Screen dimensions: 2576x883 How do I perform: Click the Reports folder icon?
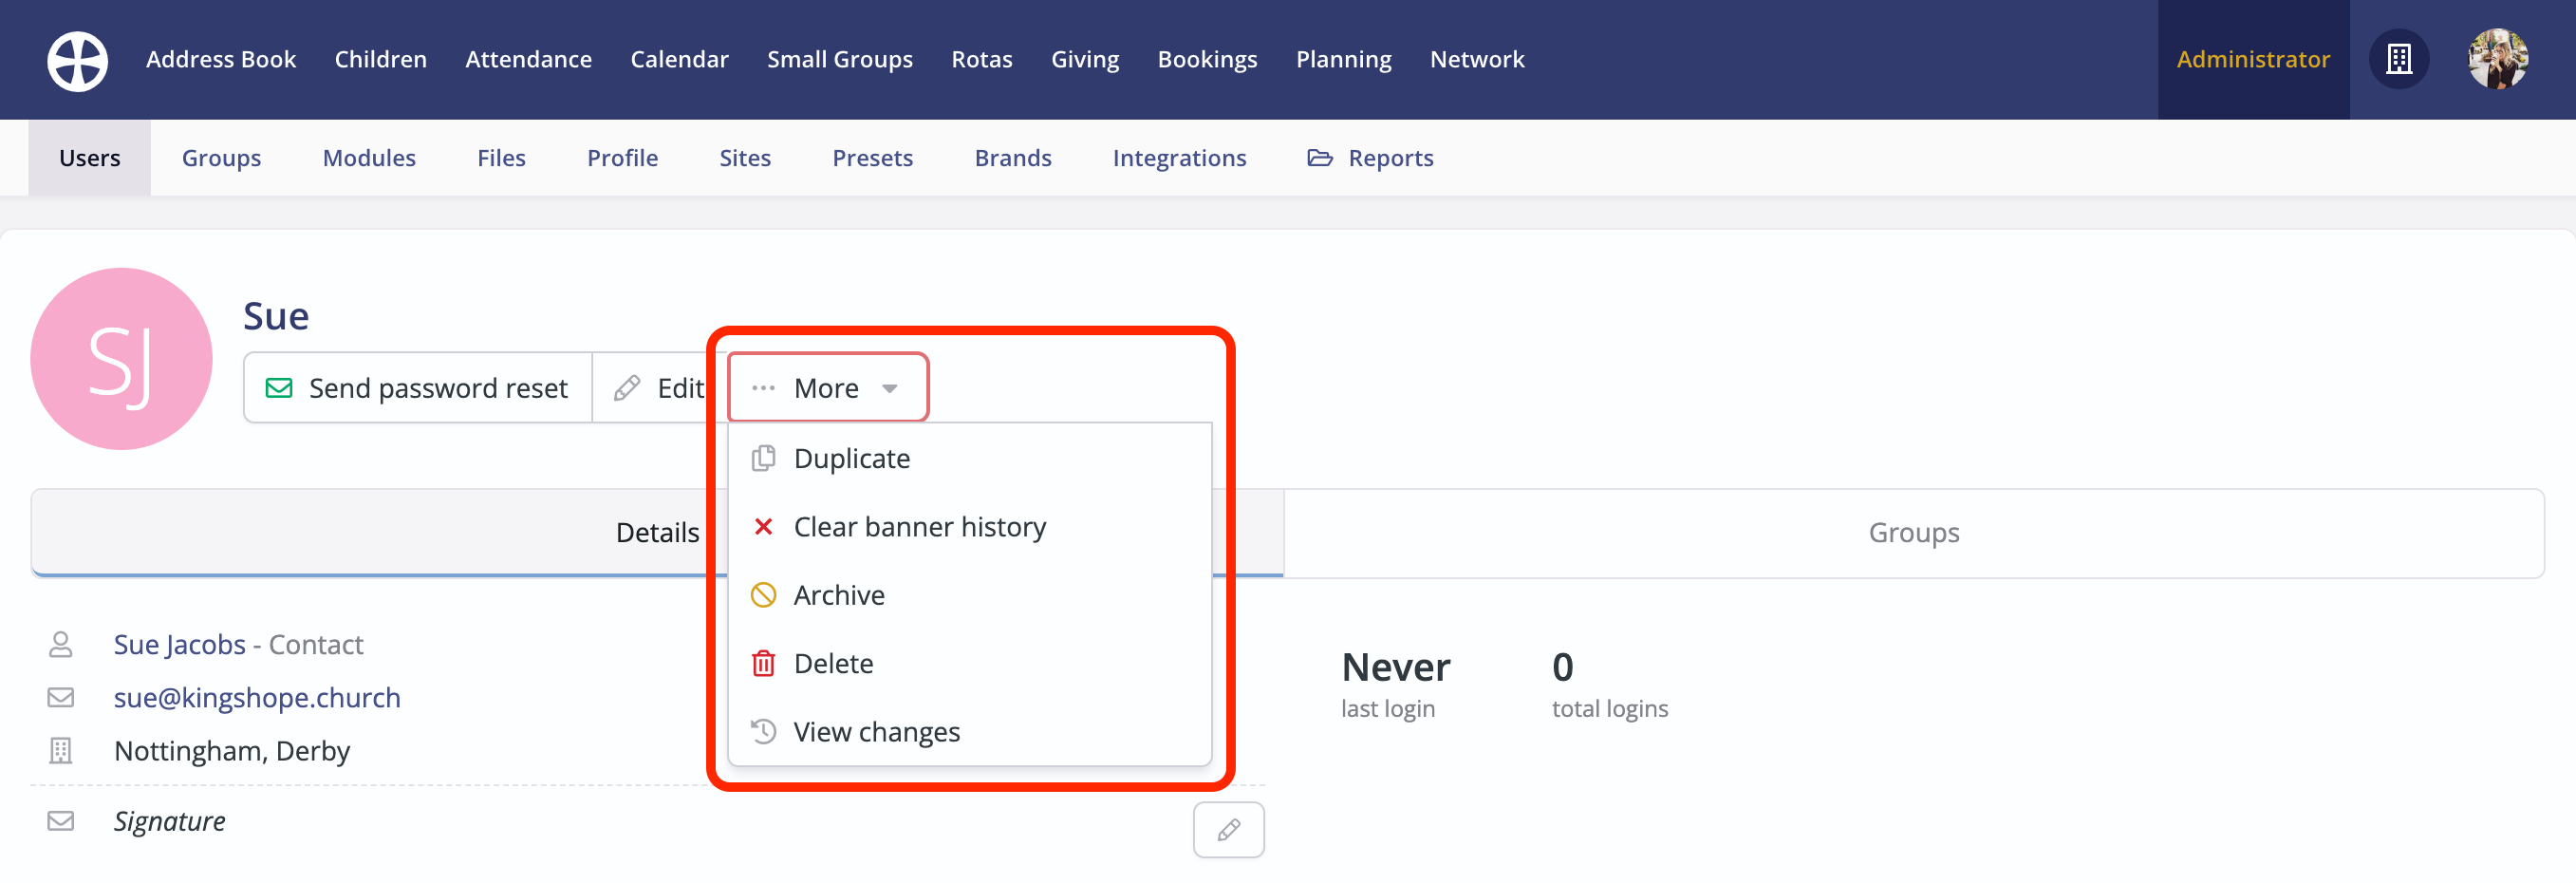[x=1320, y=157]
